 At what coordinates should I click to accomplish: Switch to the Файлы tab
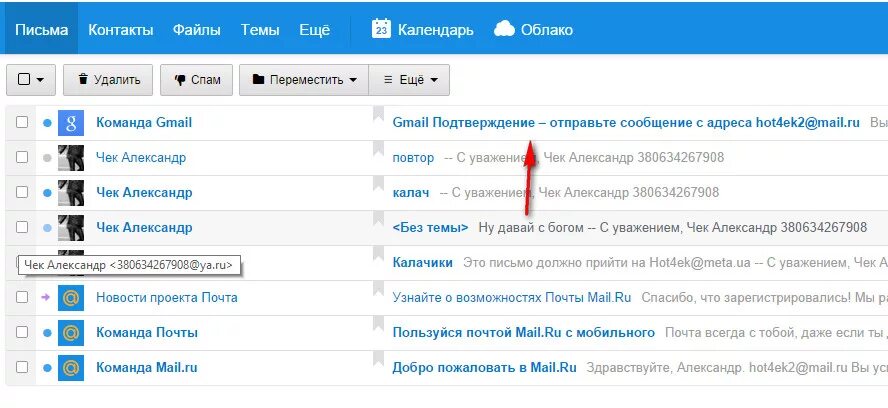click(197, 30)
